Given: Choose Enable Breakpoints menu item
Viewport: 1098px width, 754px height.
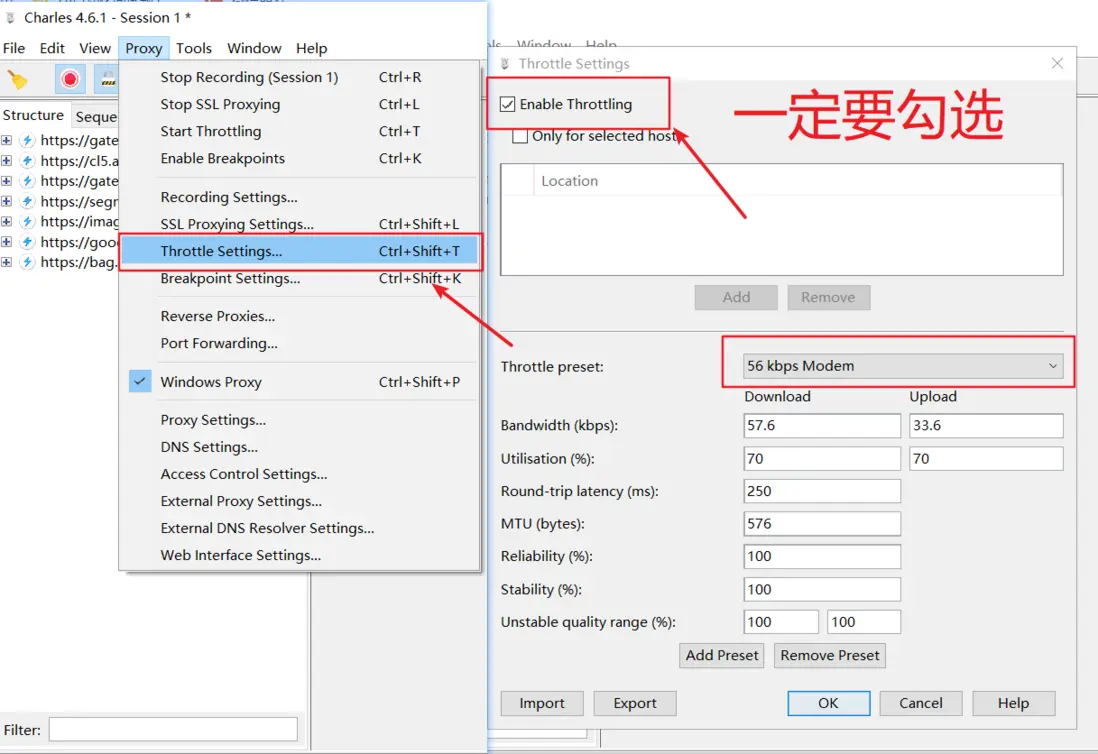Looking at the screenshot, I should (x=300, y=159).
